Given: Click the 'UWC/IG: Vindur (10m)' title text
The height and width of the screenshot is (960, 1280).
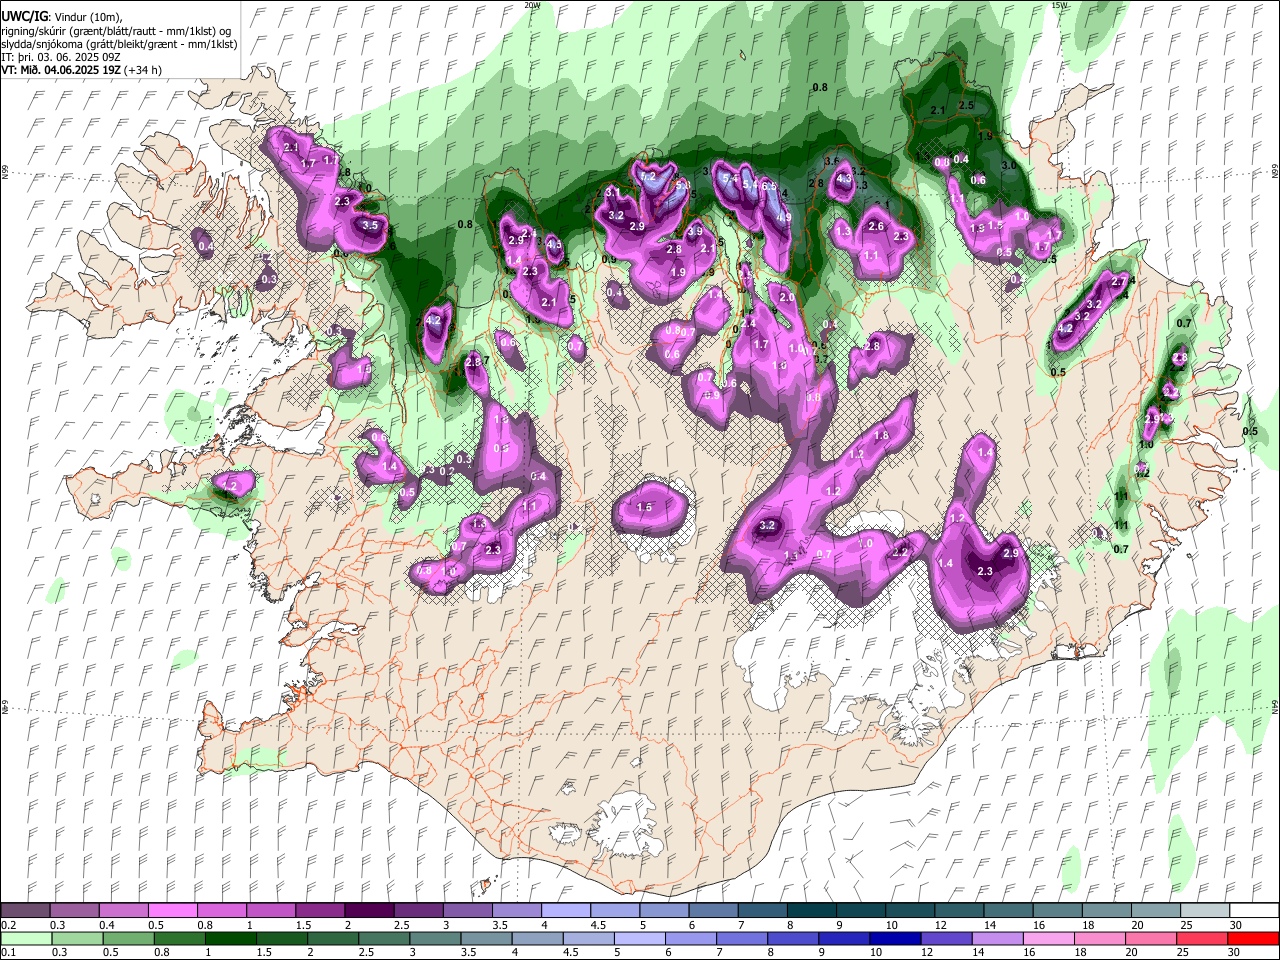Looking at the screenshot, I should point(61,16).
